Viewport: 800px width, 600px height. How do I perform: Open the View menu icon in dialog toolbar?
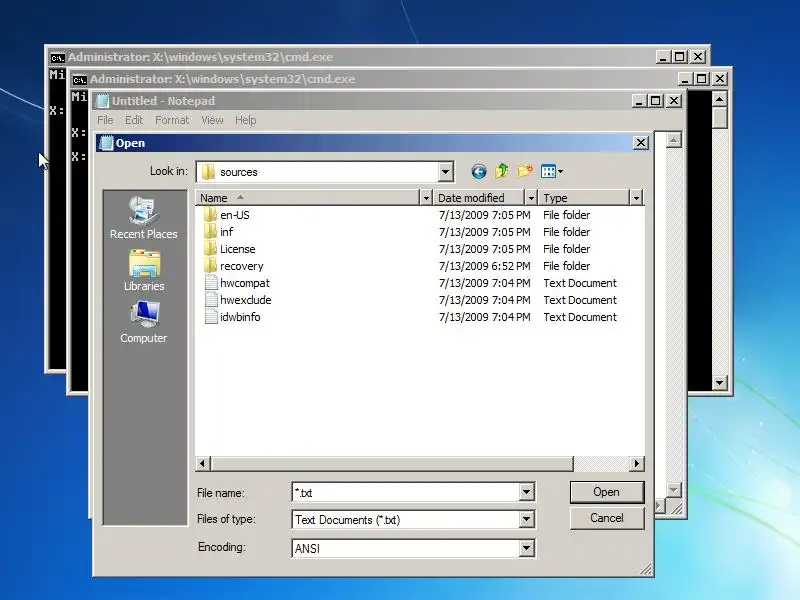click(x=552, y=171)
